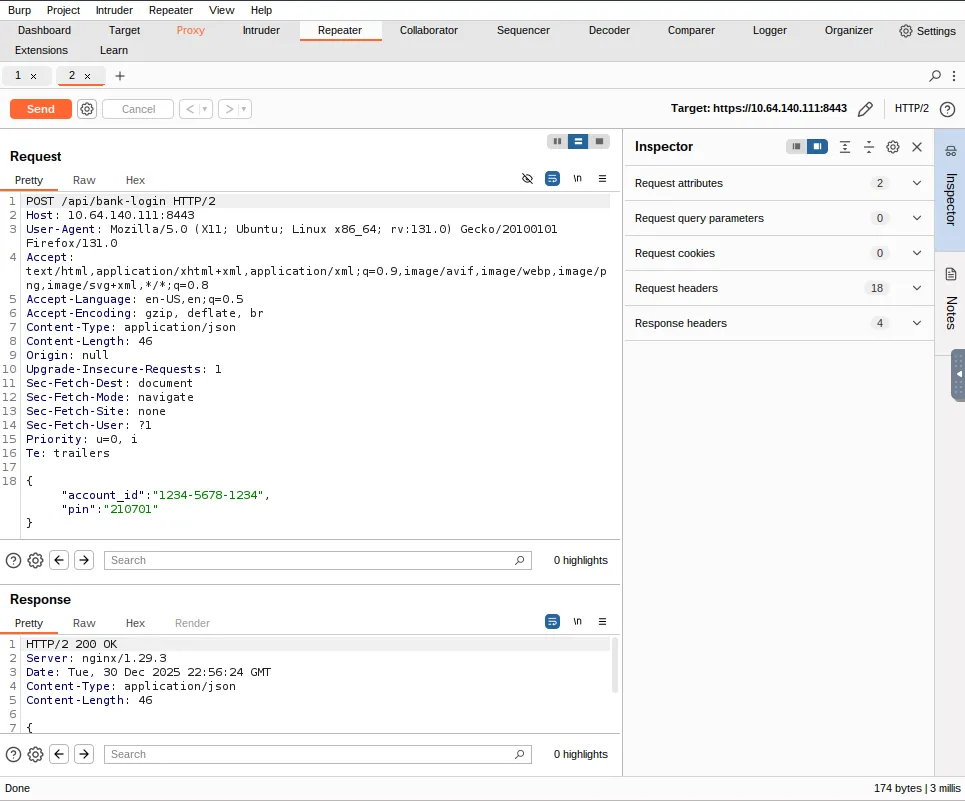The width and height of the screenshot is (965, 801).
Task: Toggle show newline characters in Response
Action: click(x=577, y=622)
